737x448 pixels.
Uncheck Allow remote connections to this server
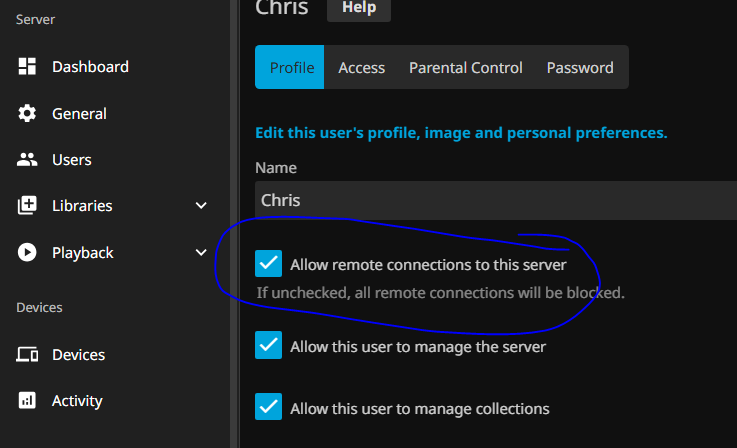[x=268, y=264]
